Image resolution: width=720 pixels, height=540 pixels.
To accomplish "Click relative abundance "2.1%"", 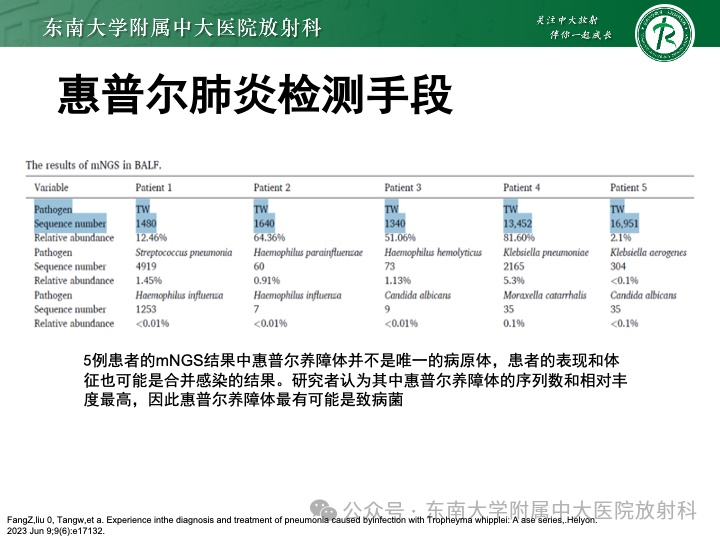I will 620,238.
